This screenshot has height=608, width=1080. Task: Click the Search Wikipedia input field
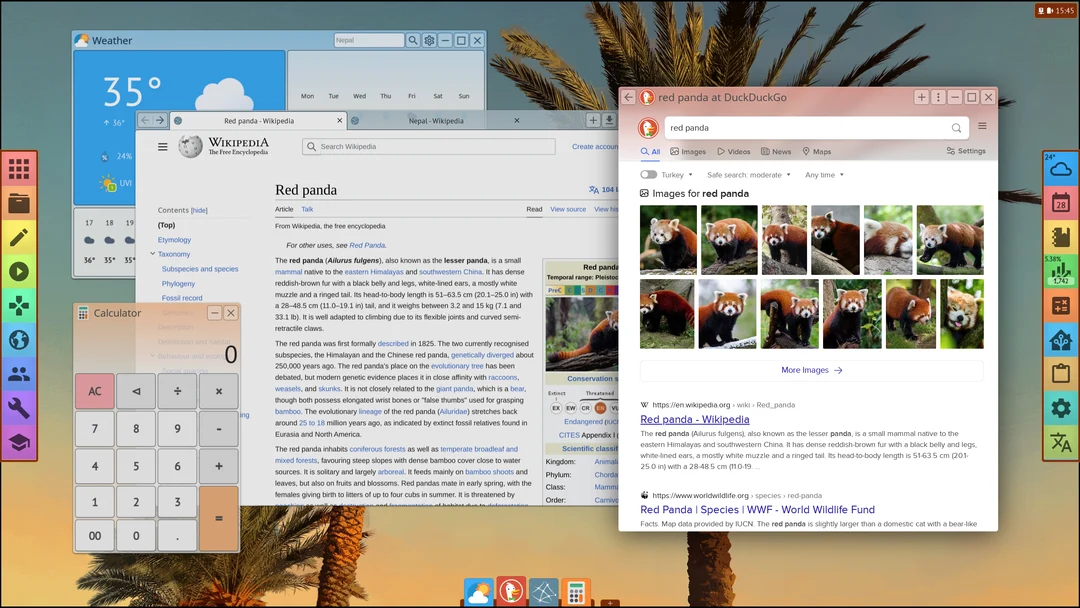coord(428,146)
